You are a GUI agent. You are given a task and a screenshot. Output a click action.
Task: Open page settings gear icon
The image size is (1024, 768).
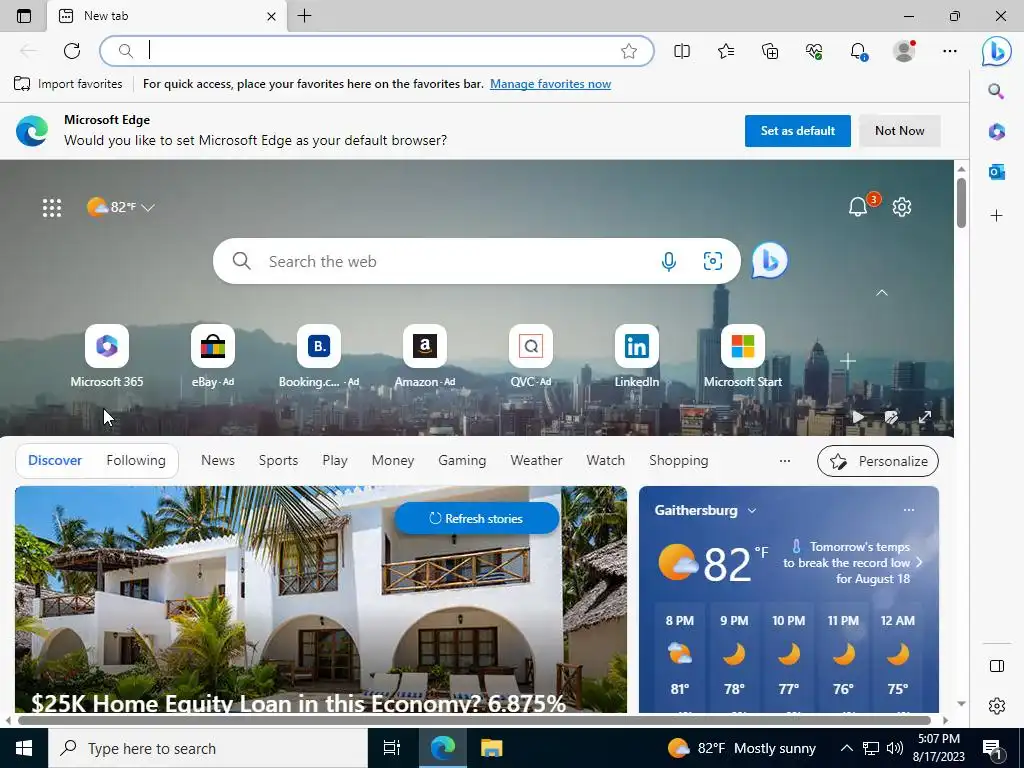pyautogui.click(x=902, y=207)
